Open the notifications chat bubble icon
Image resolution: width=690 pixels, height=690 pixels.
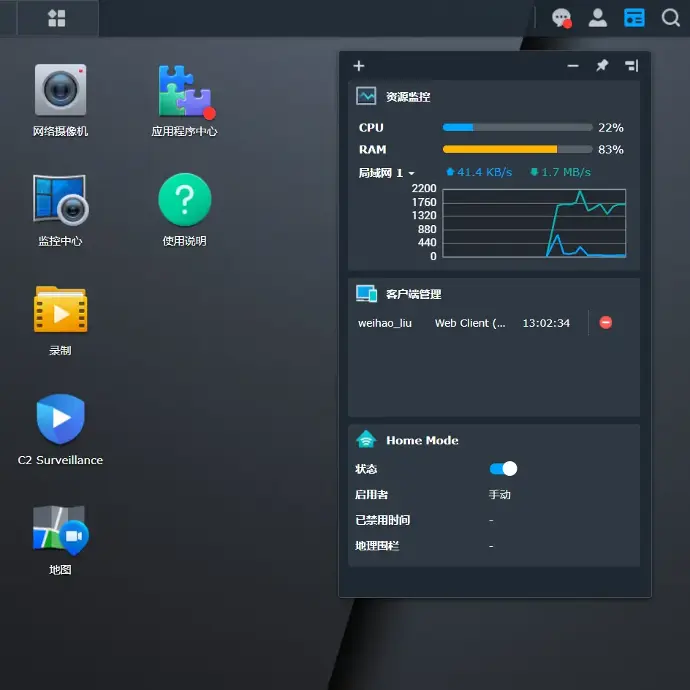(x=562, y=18)
